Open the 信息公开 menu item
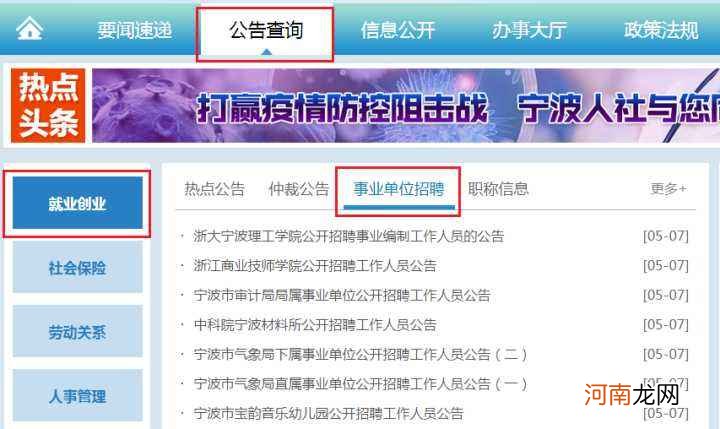 coord(398,30)
